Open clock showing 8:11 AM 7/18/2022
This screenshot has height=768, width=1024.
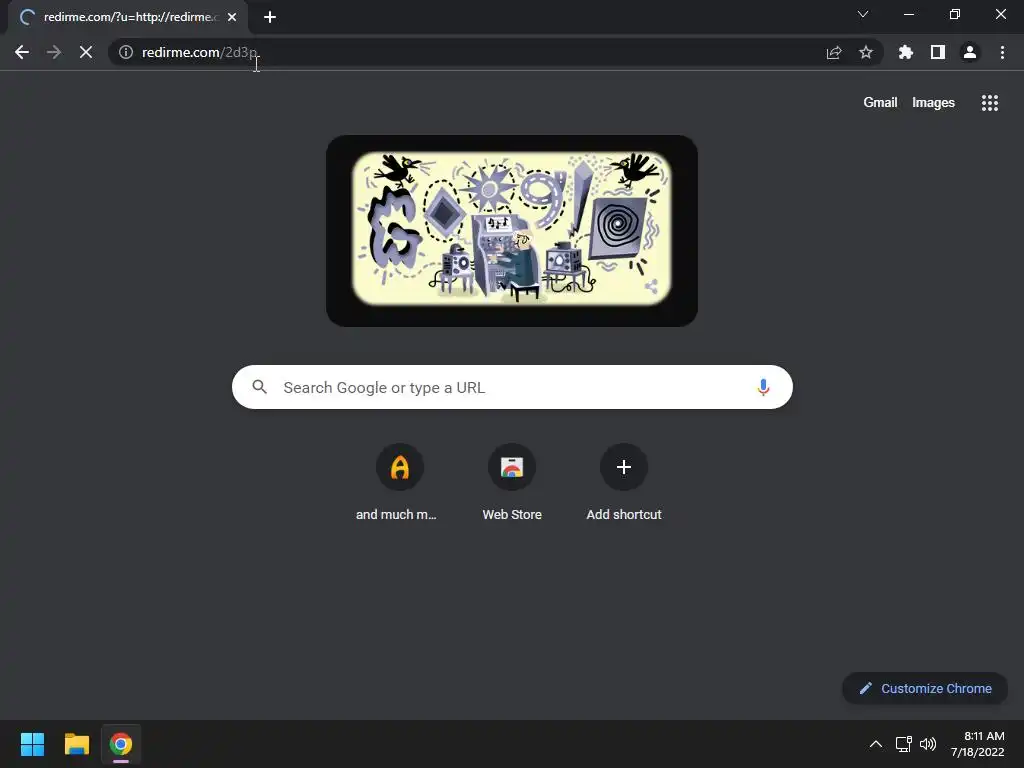point(978,744)
